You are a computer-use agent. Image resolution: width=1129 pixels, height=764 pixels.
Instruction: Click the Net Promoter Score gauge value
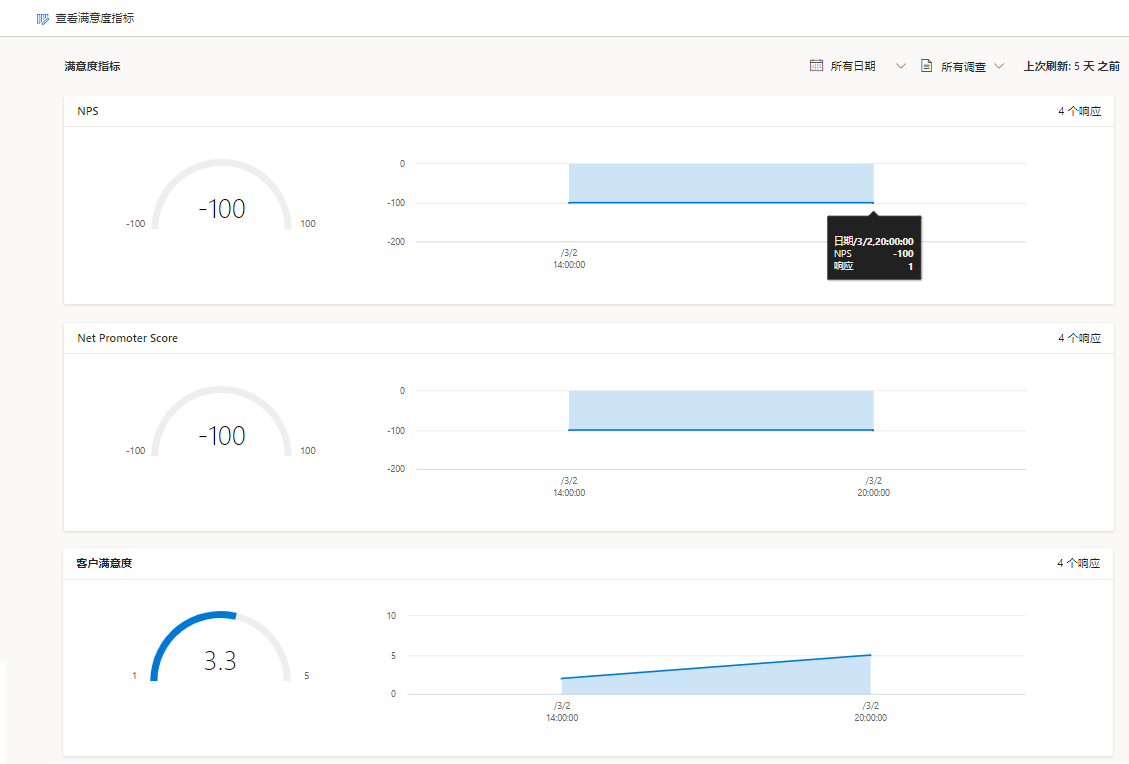point(222,435)
